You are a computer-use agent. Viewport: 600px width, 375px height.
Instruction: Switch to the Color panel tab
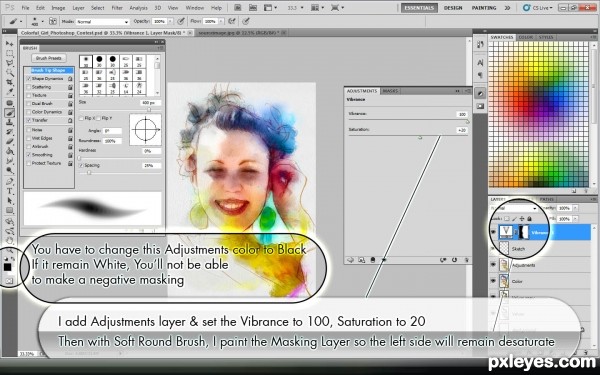point(526,37)
